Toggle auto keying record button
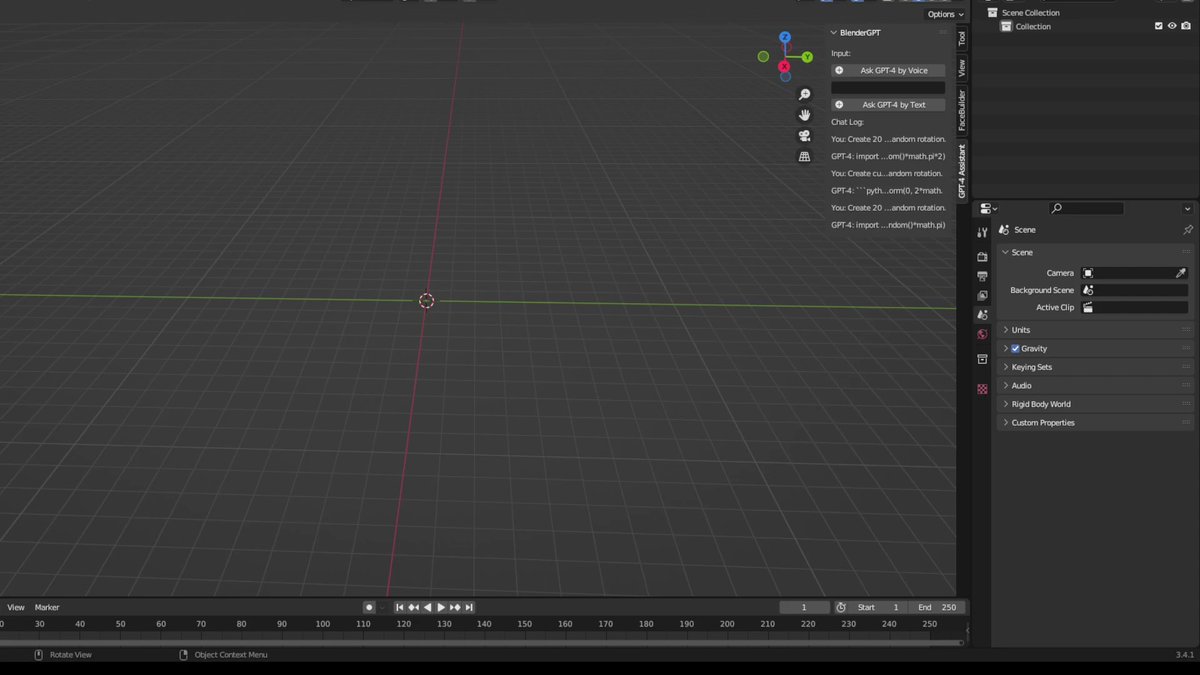This screenshot has width=1200, height=675. point(369,607)
